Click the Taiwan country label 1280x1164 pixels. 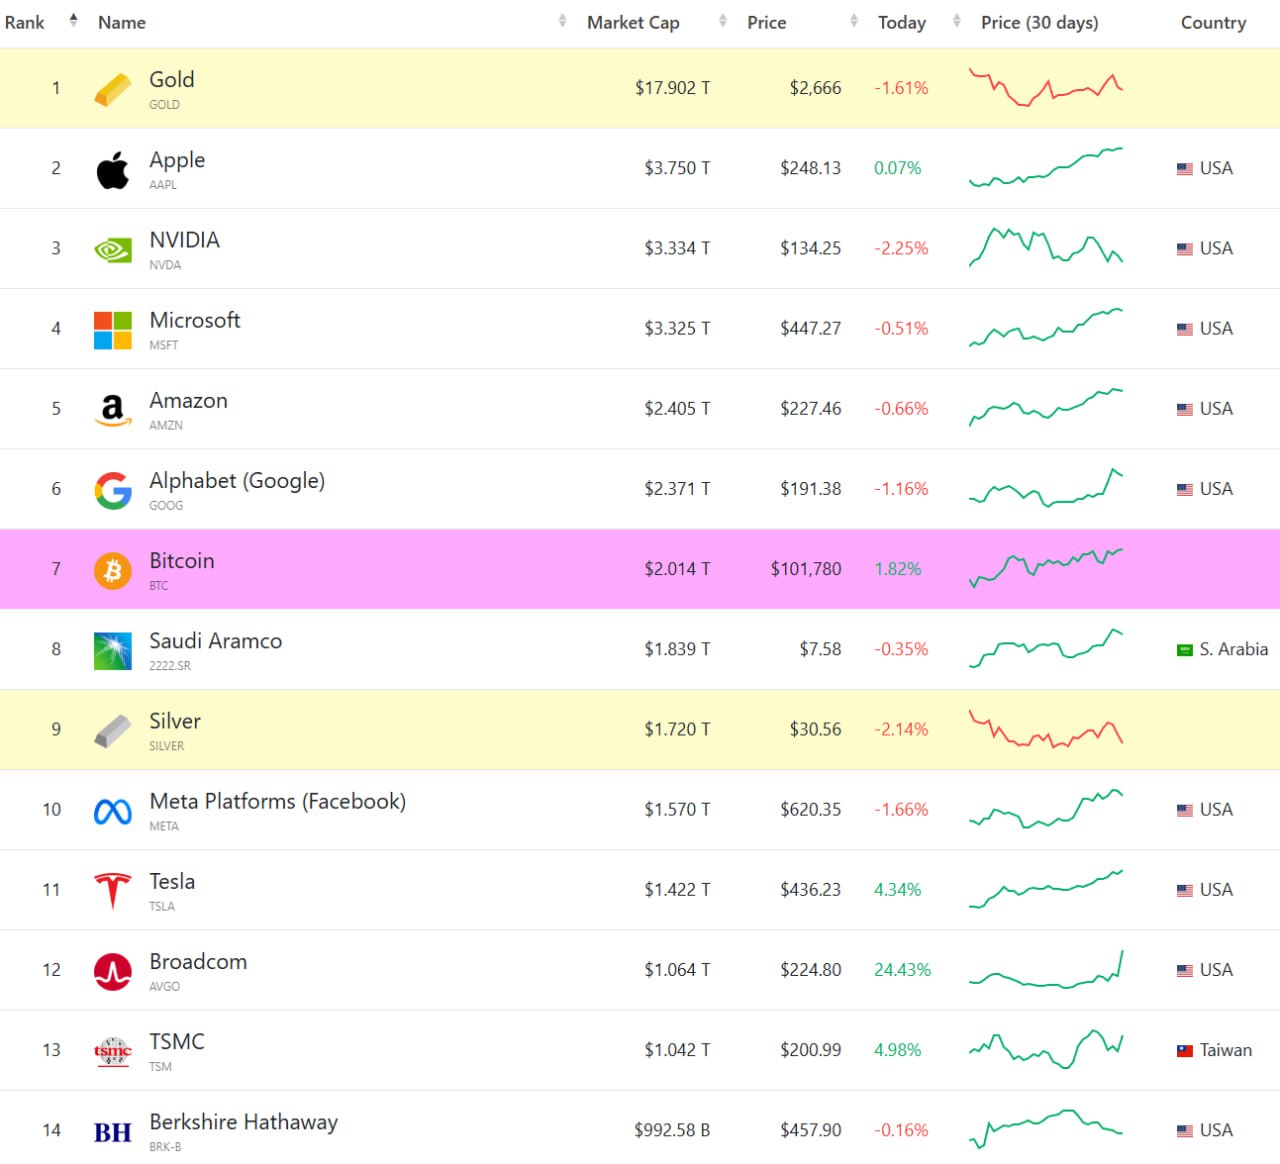[1226, 1050]
